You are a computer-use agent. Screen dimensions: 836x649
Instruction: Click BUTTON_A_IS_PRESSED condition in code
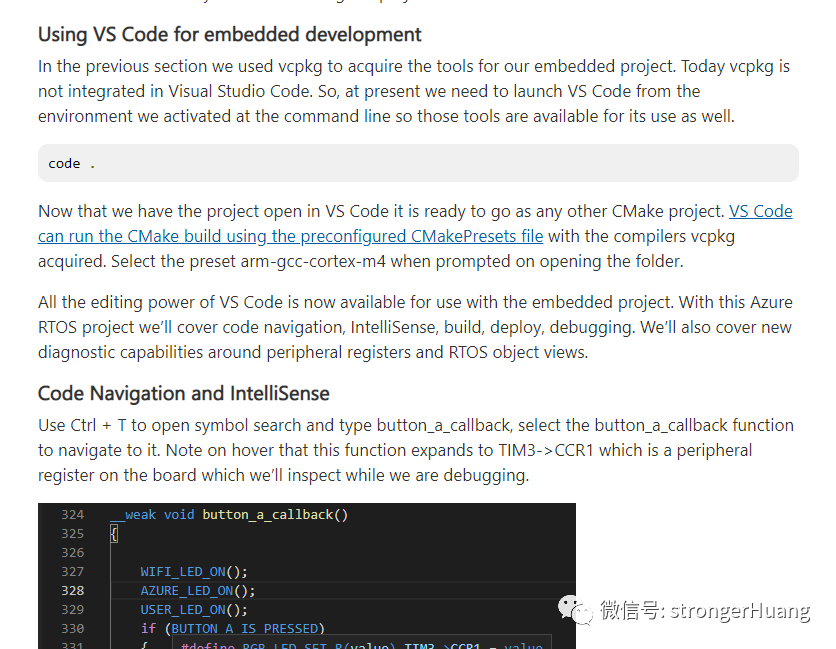point(245,629)
